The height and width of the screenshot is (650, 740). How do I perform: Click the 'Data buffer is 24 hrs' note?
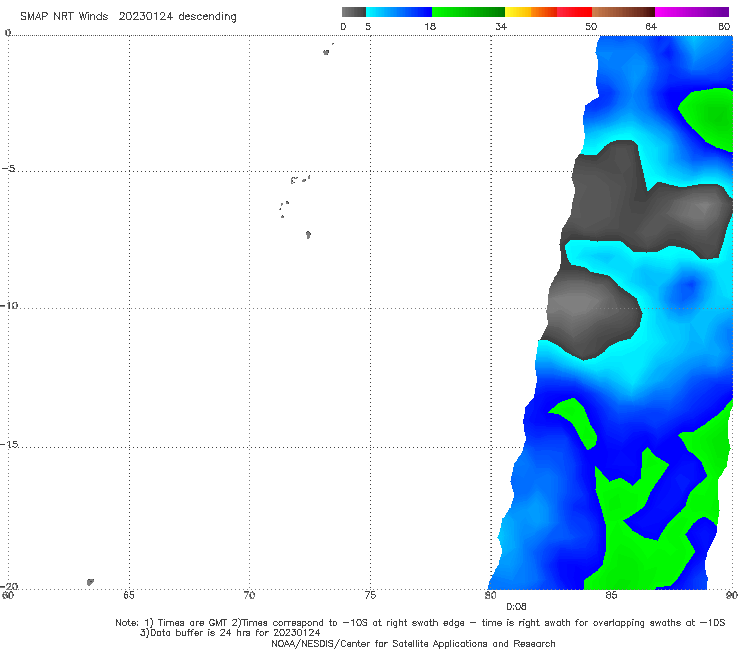click(x=230, y=633)
